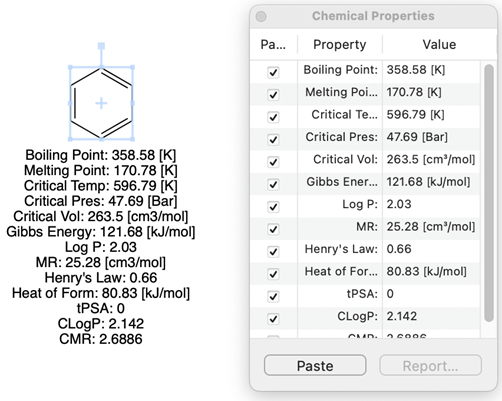Click the rotation handle above the benzene structure
502x401 pixels.
click(101, 46)
